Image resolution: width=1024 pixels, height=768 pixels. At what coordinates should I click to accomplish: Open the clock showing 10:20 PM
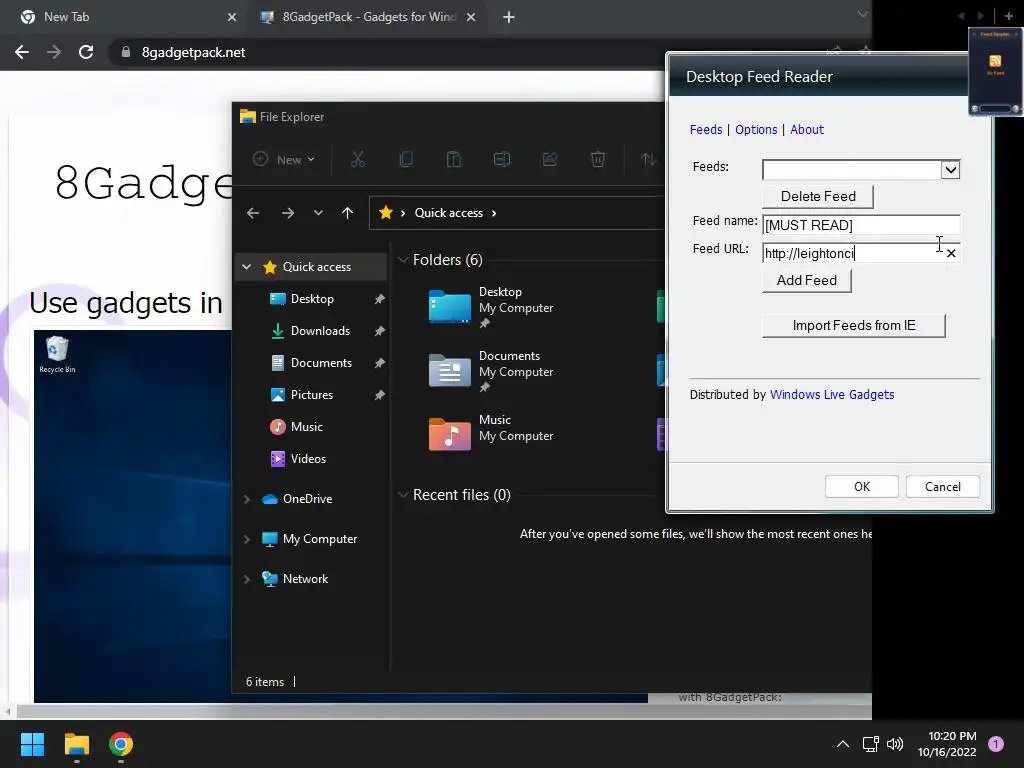[x=947, y=744]
